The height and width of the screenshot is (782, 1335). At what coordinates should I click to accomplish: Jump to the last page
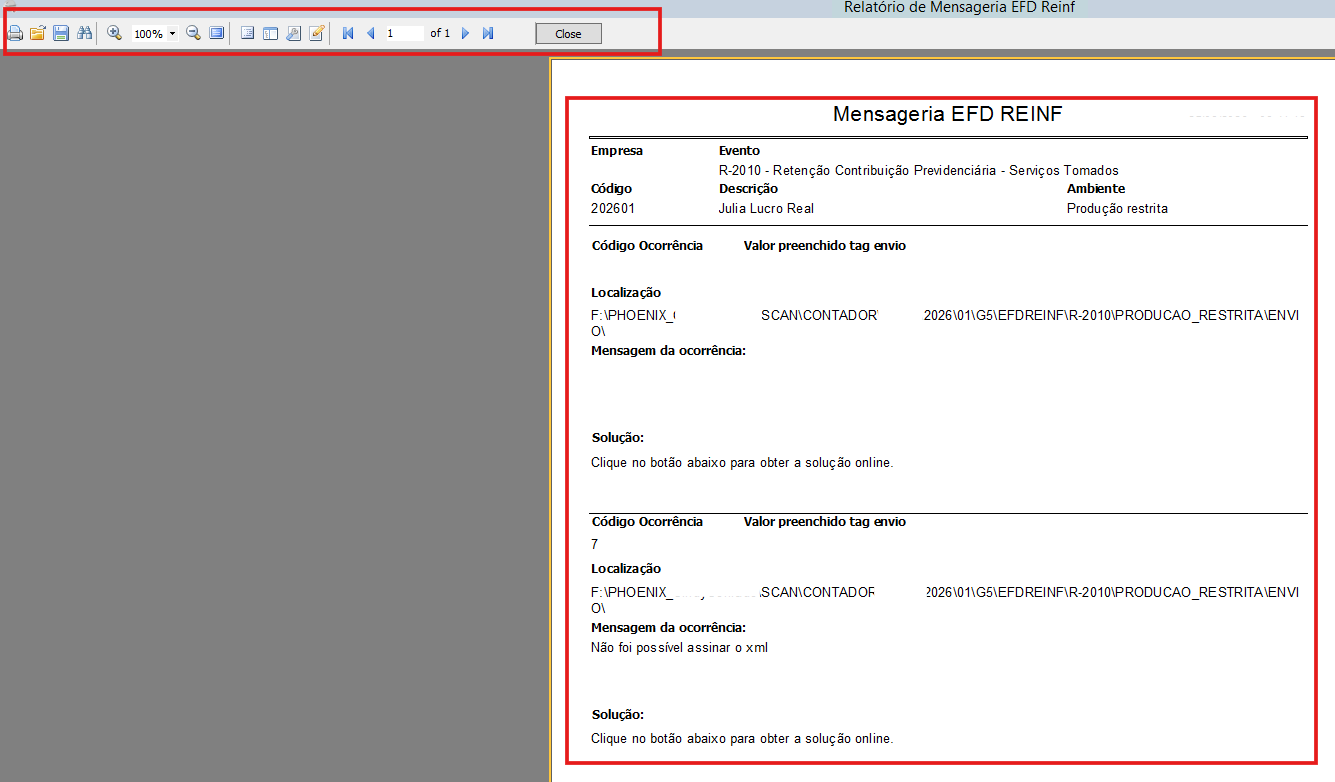488,33
